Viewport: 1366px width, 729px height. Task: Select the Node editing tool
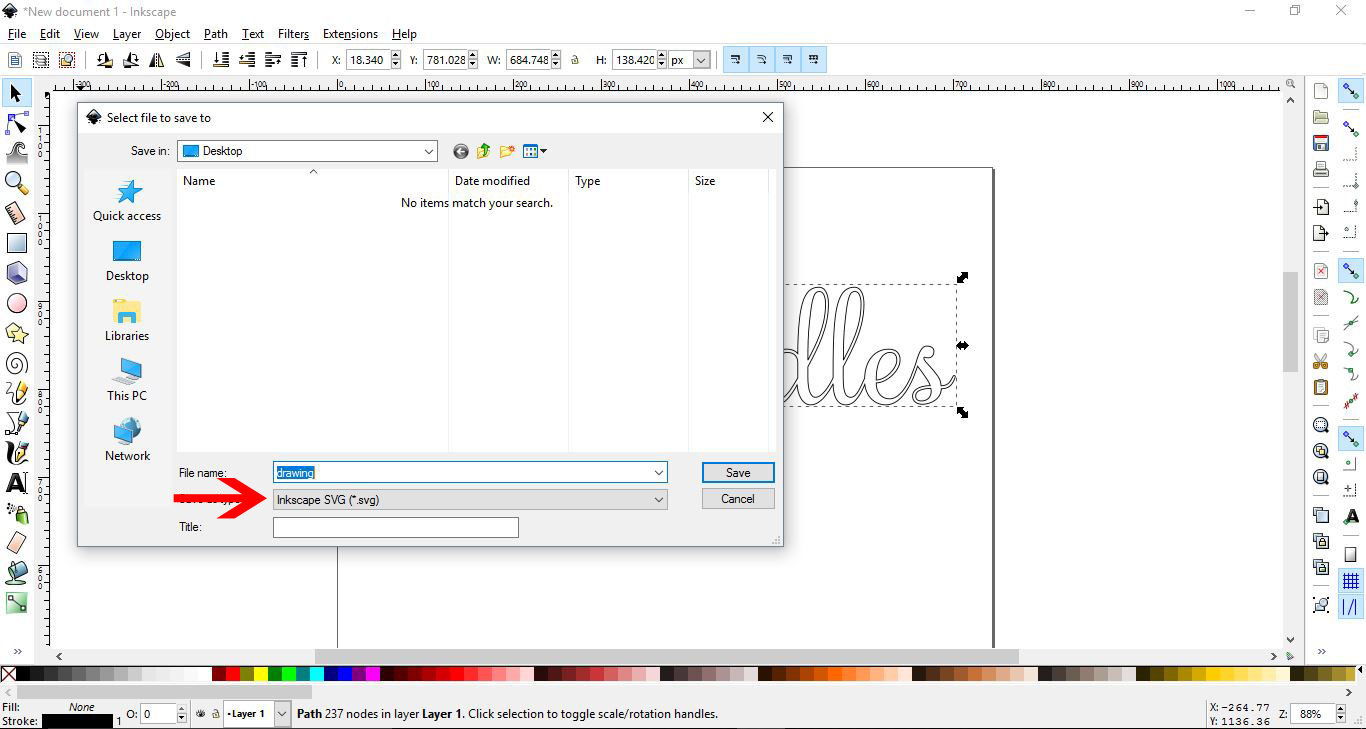point(16,123)
